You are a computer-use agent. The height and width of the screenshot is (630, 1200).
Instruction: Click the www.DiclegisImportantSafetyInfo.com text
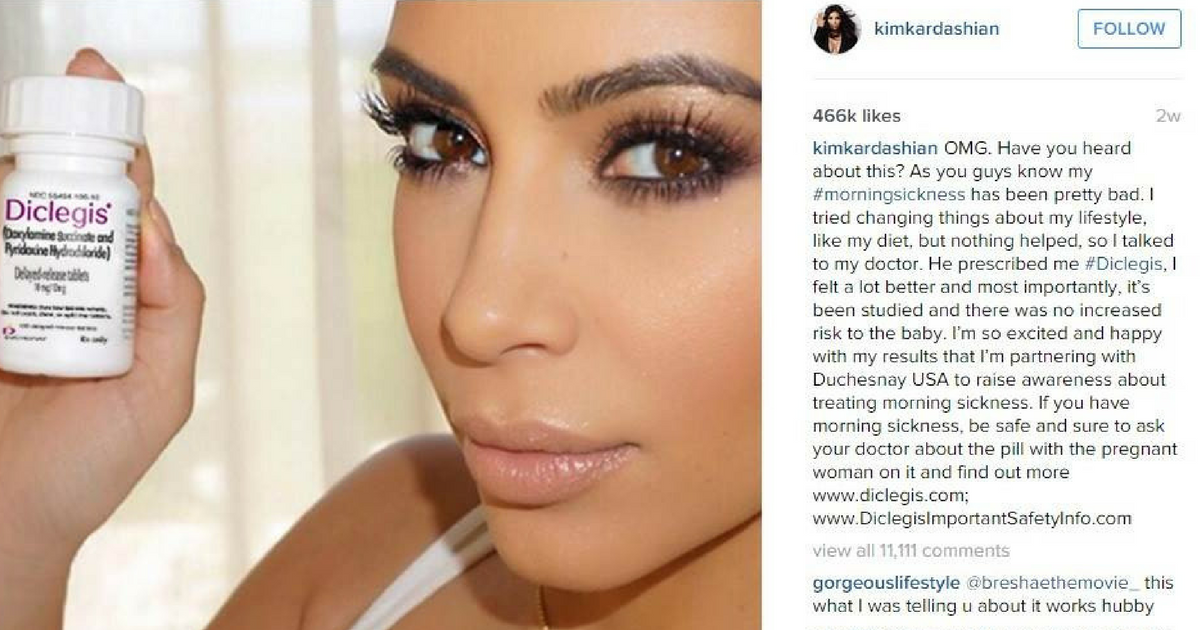click(972, 518)
